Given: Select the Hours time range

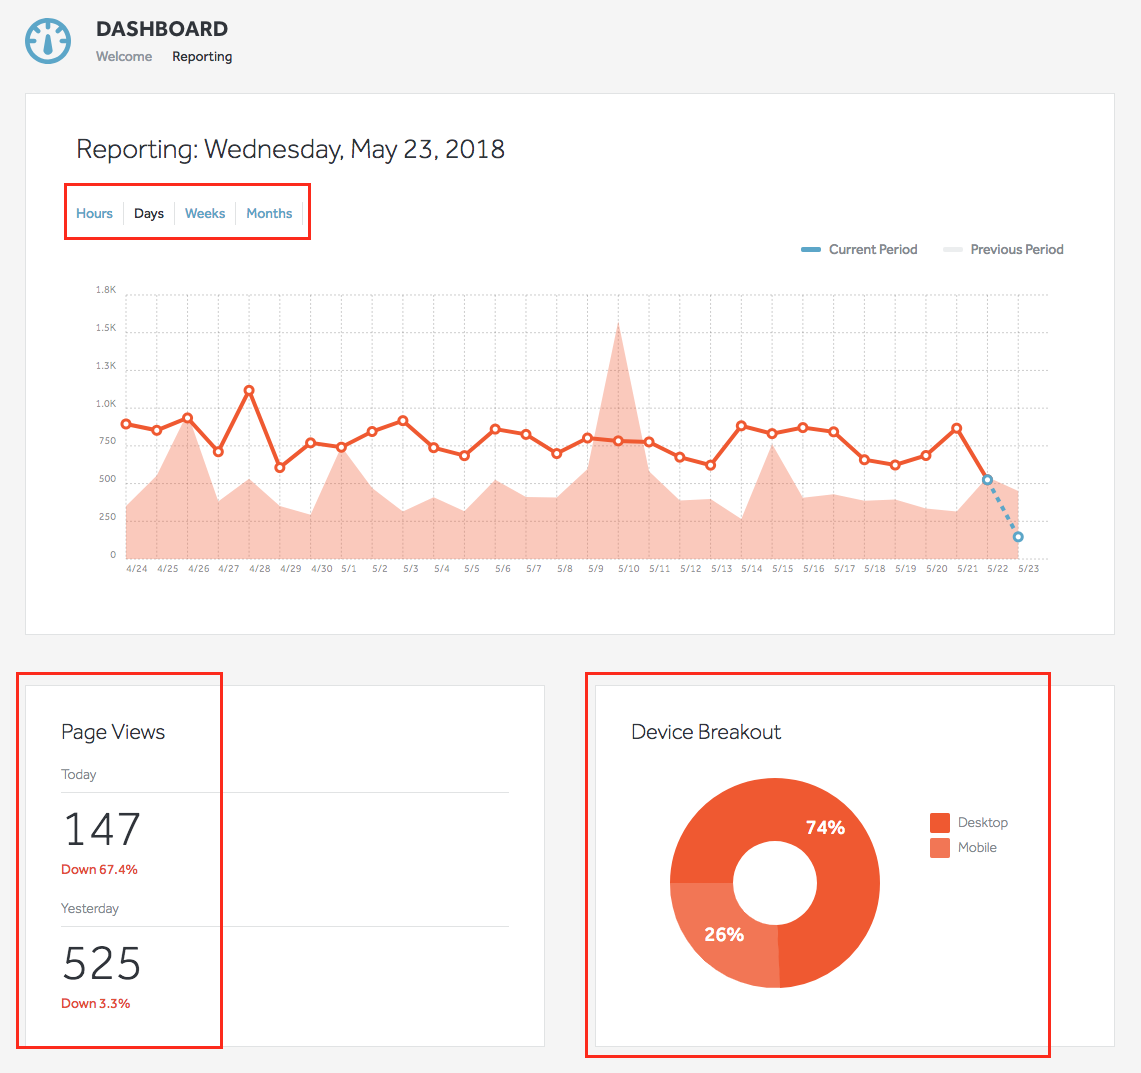Looking at the screenshot, I should [x=94, y=213].
